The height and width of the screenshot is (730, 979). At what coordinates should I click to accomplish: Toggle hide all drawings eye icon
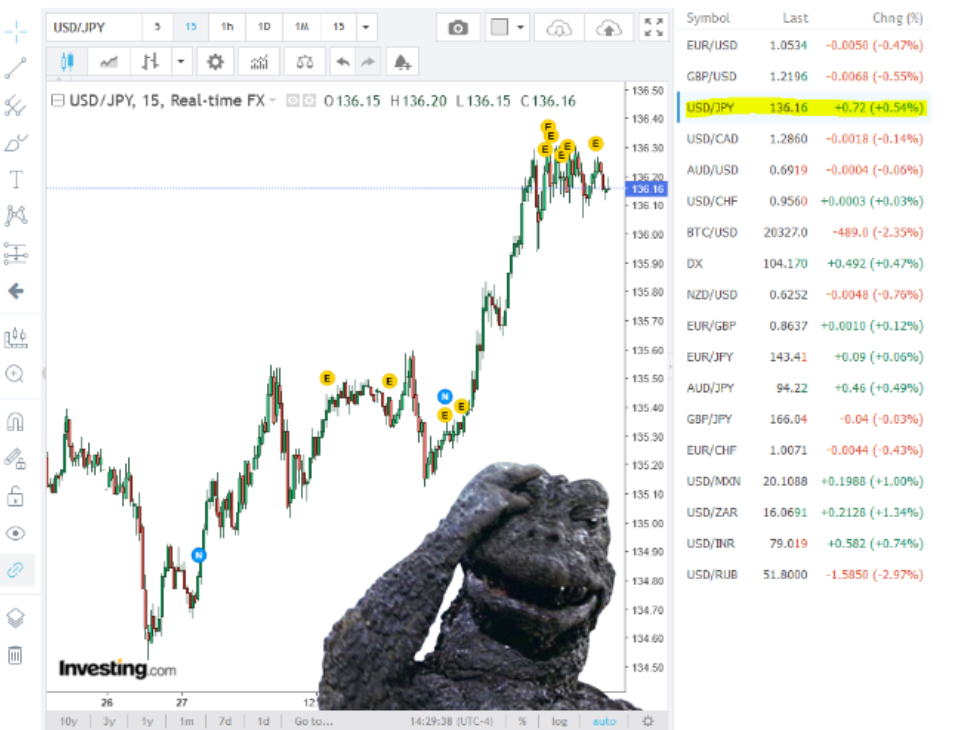click(x=16, y=533)
